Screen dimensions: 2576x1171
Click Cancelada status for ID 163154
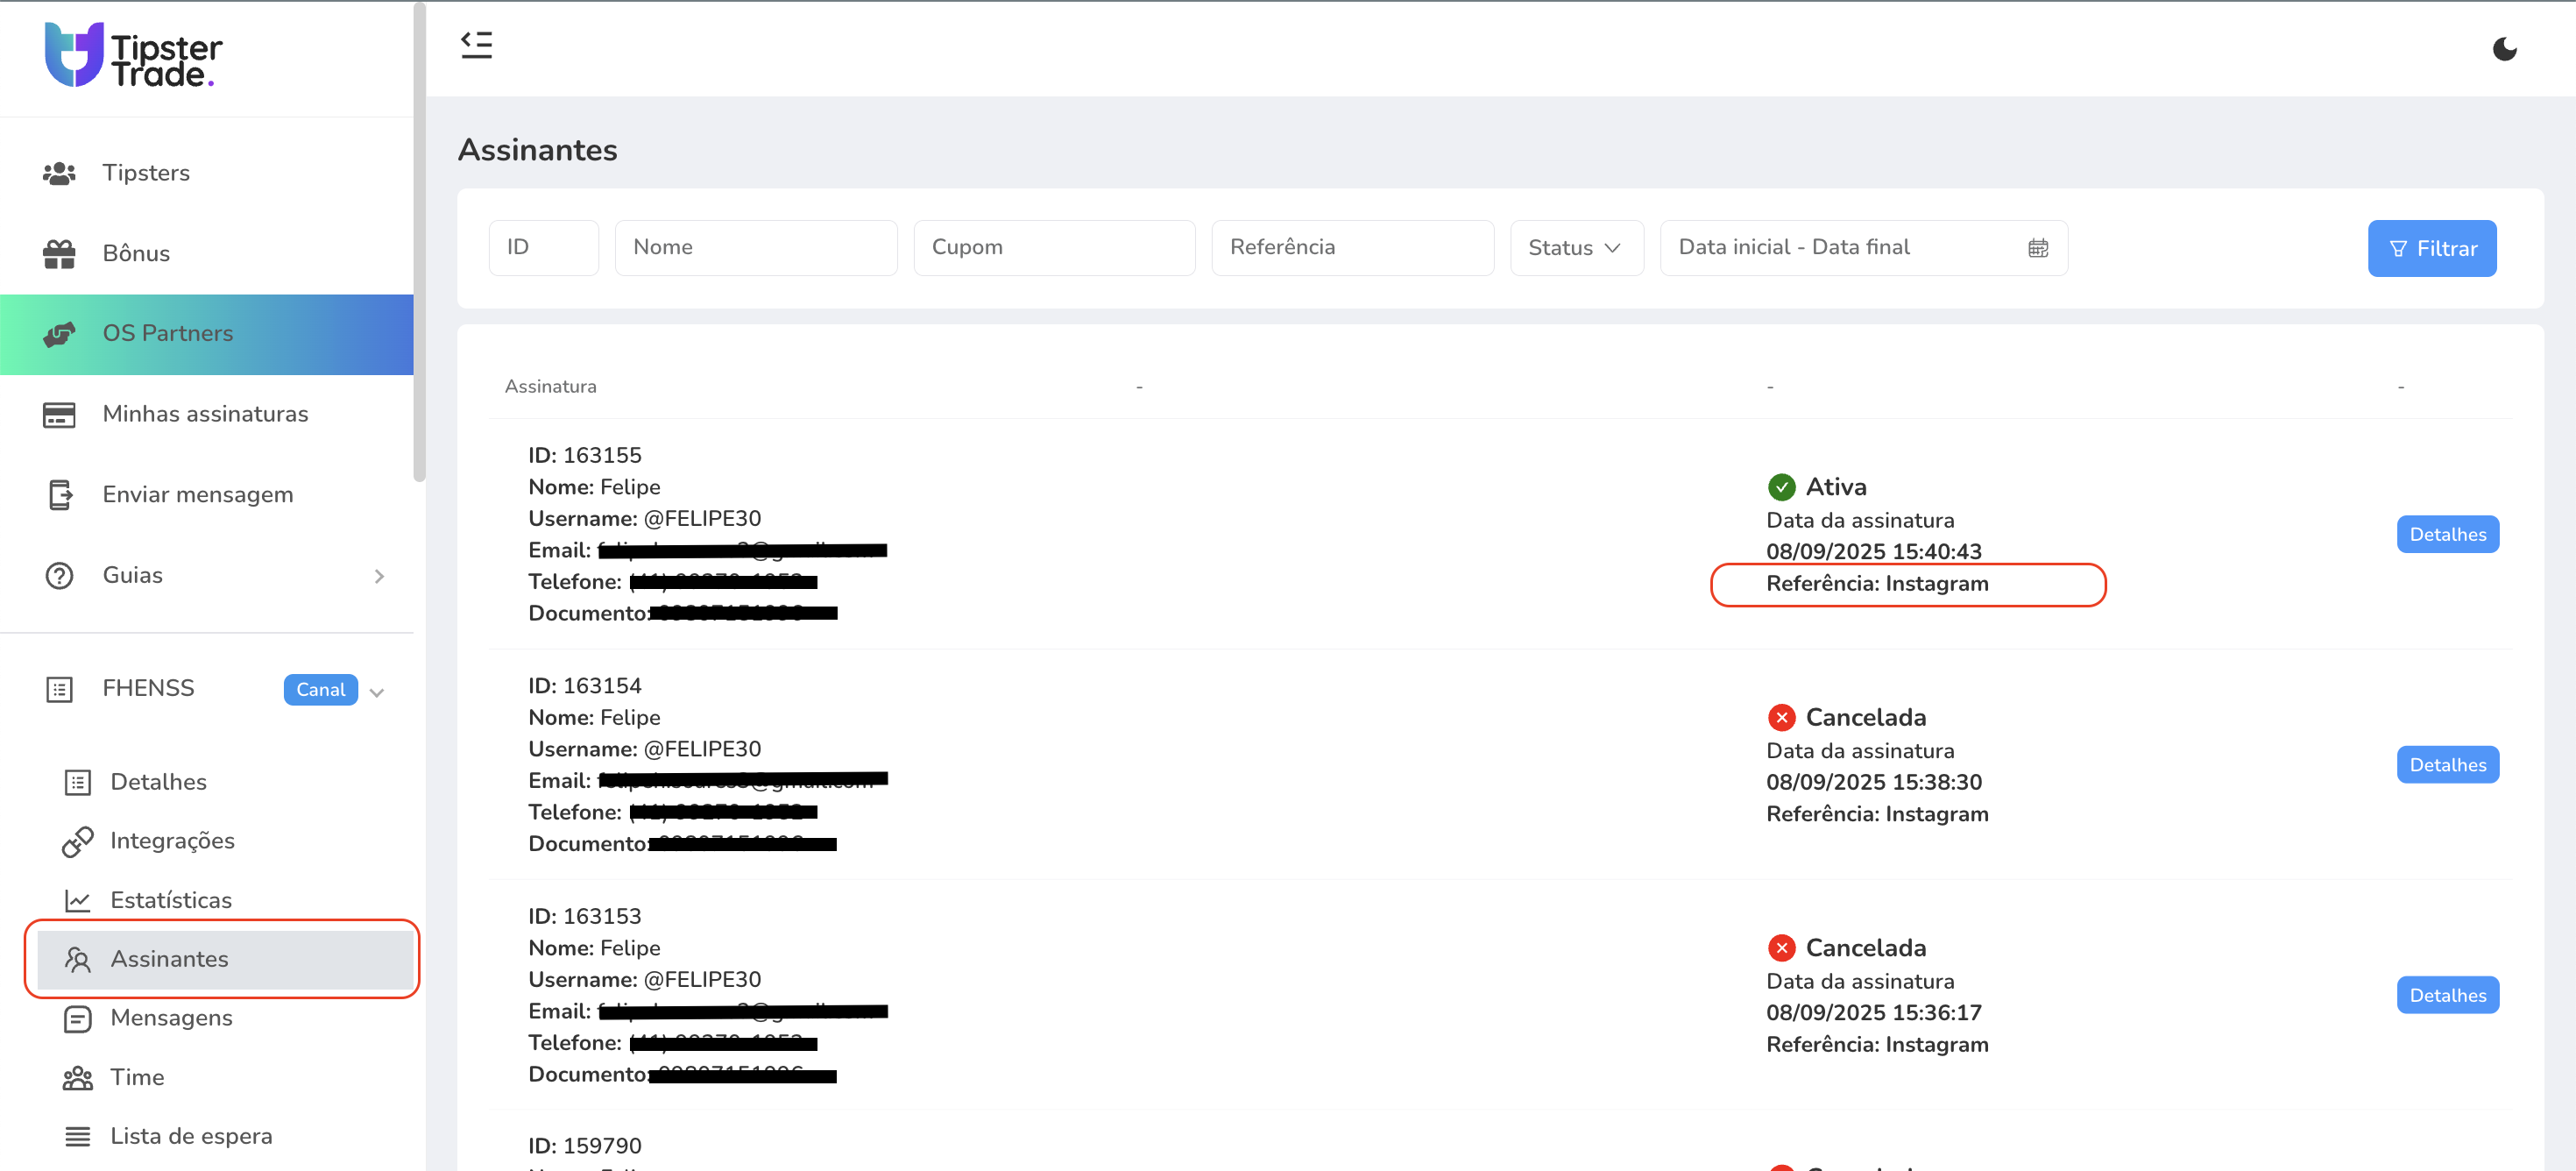click(x=1865, y=717)
